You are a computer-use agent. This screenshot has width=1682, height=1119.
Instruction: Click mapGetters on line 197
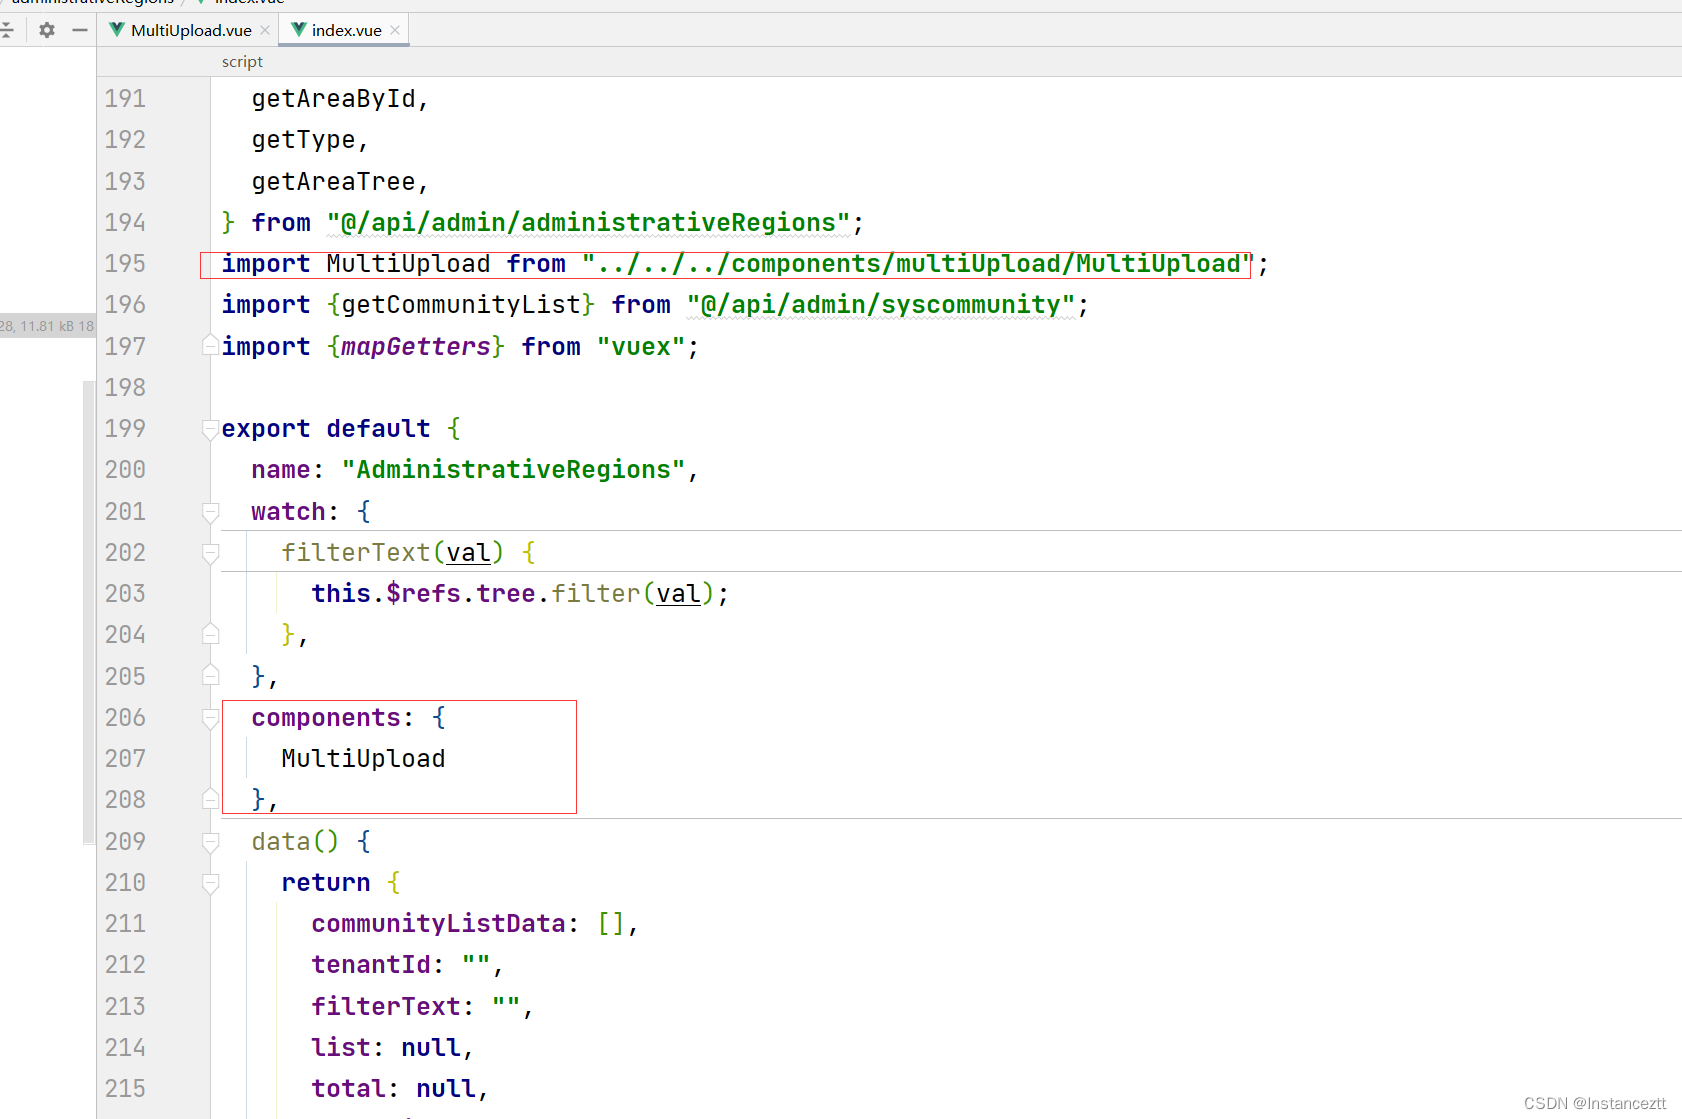[416, 347]
